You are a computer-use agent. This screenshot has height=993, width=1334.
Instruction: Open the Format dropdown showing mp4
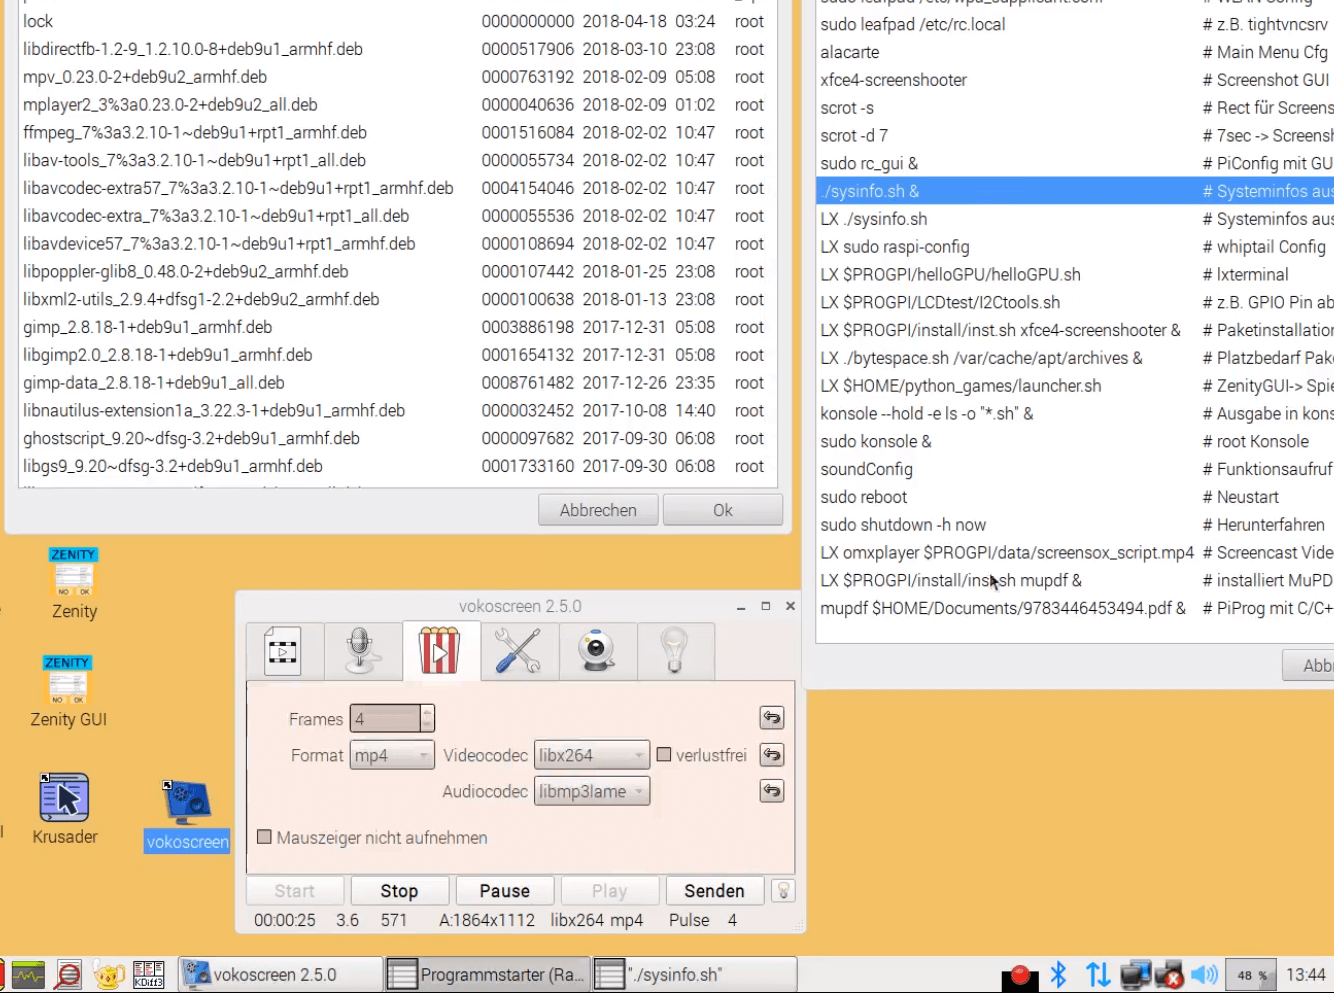(x=391, y=755)
